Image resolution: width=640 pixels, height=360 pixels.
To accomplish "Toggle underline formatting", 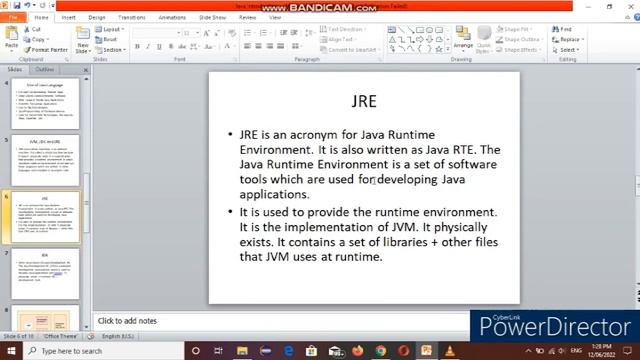I will tap(159, 47).
